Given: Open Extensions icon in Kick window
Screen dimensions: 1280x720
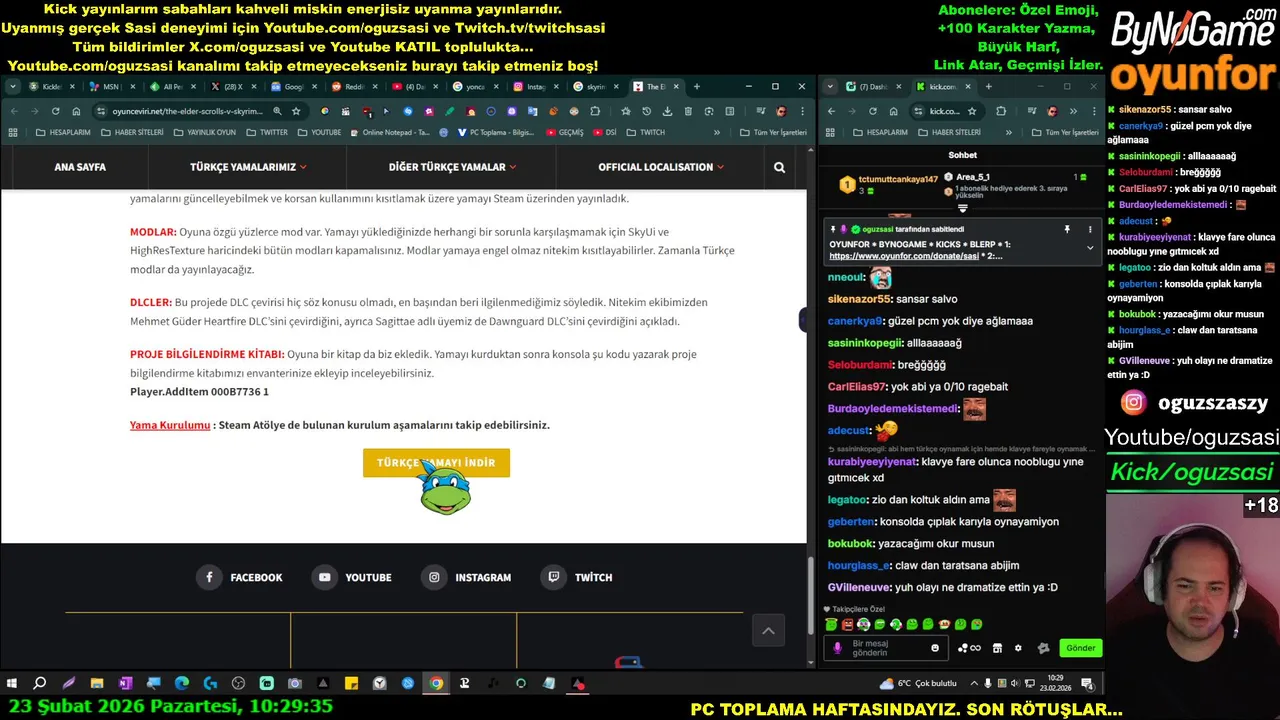Looking at the screenshot, I should [x=1001, y=111].
